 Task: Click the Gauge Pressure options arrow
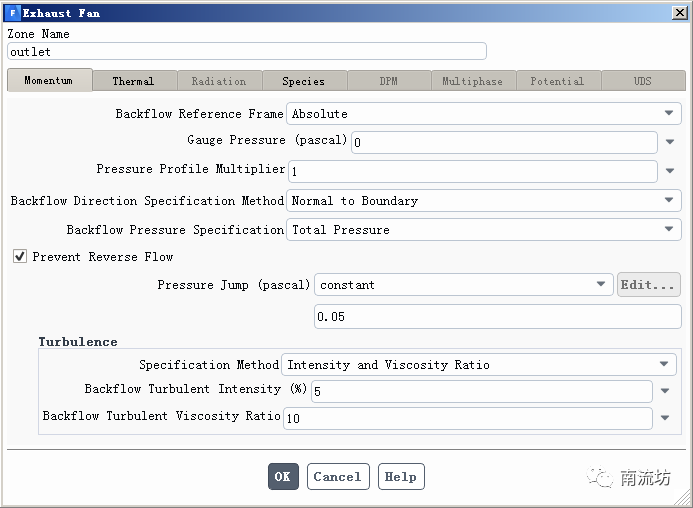click(x=670, y=142)
